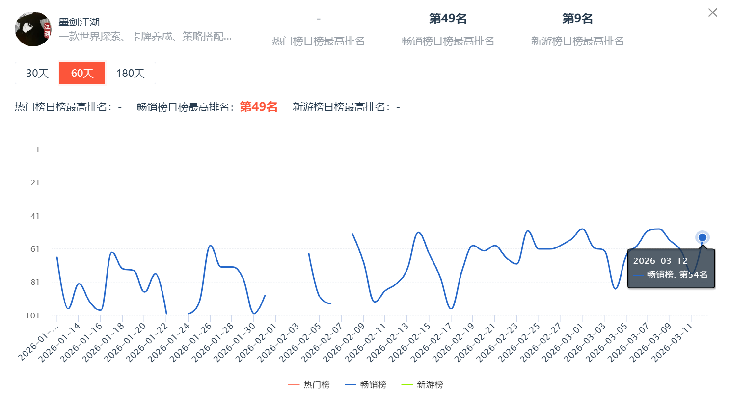730x408 pixels.
Task: Switch to the 30天 range
Action: tap(37, 73)
